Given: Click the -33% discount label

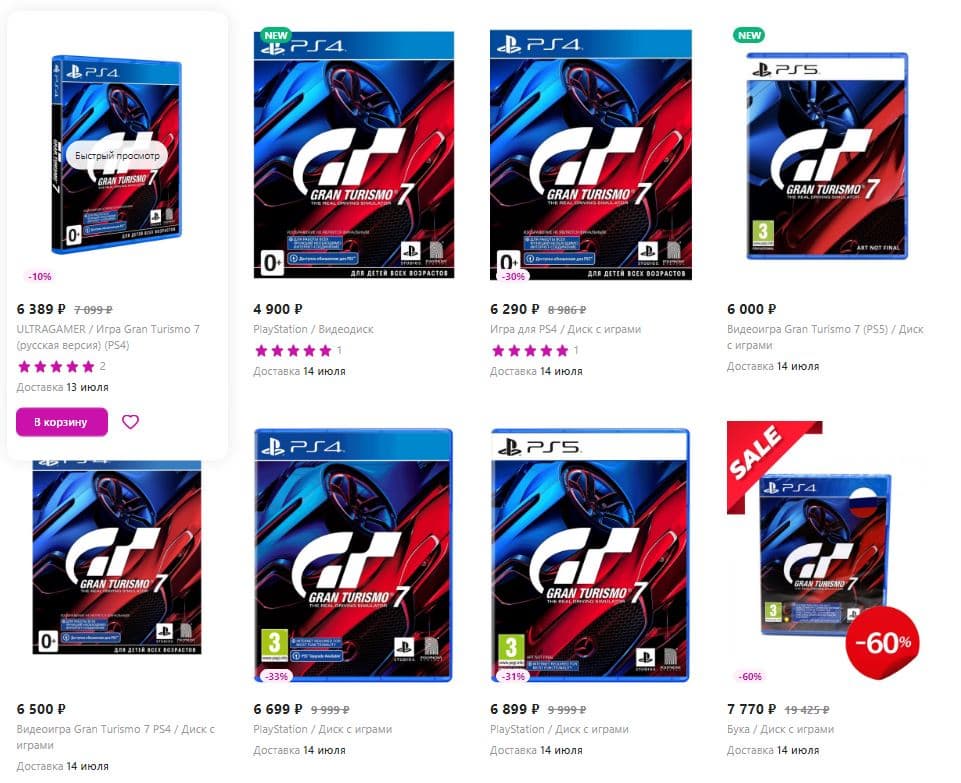Looking at the screenshot, I should (276, 676).
